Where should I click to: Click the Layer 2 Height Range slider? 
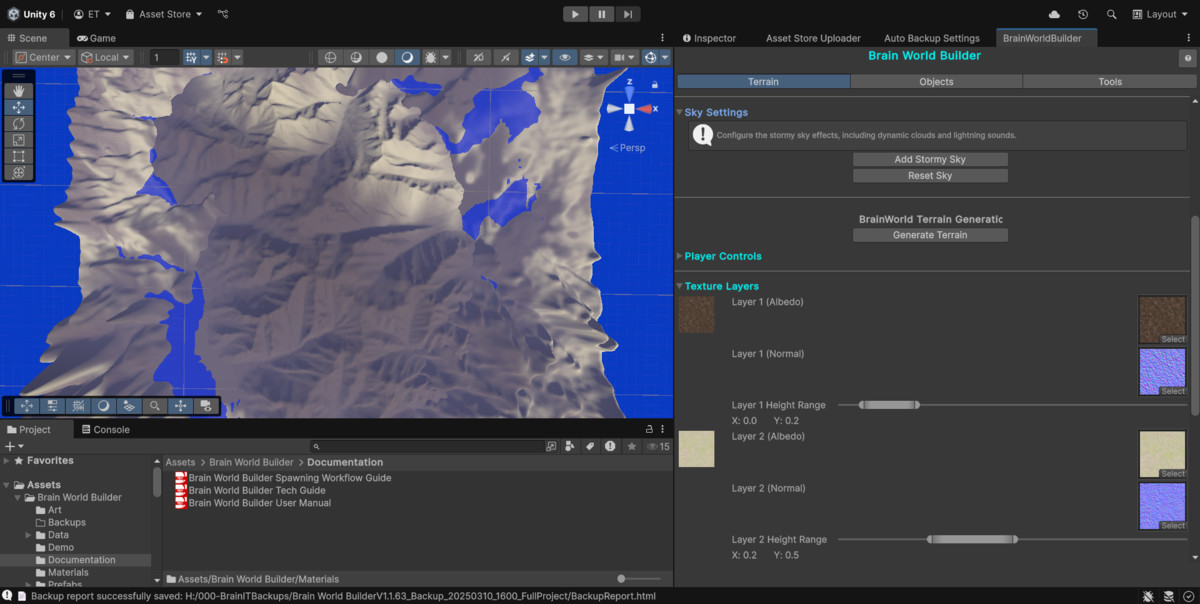[1012, 539]
